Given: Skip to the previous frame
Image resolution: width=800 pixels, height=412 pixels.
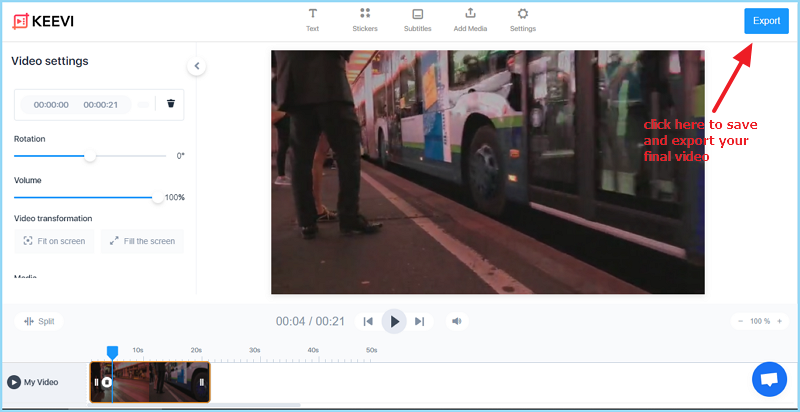Looking at the screenshot, I should [368, 321].
